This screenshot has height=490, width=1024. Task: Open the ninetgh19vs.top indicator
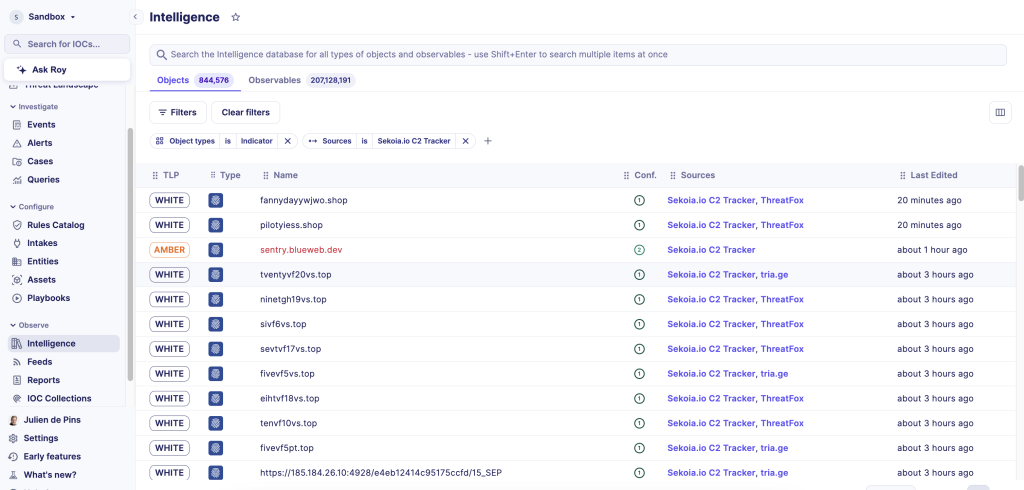coord(293,300)
